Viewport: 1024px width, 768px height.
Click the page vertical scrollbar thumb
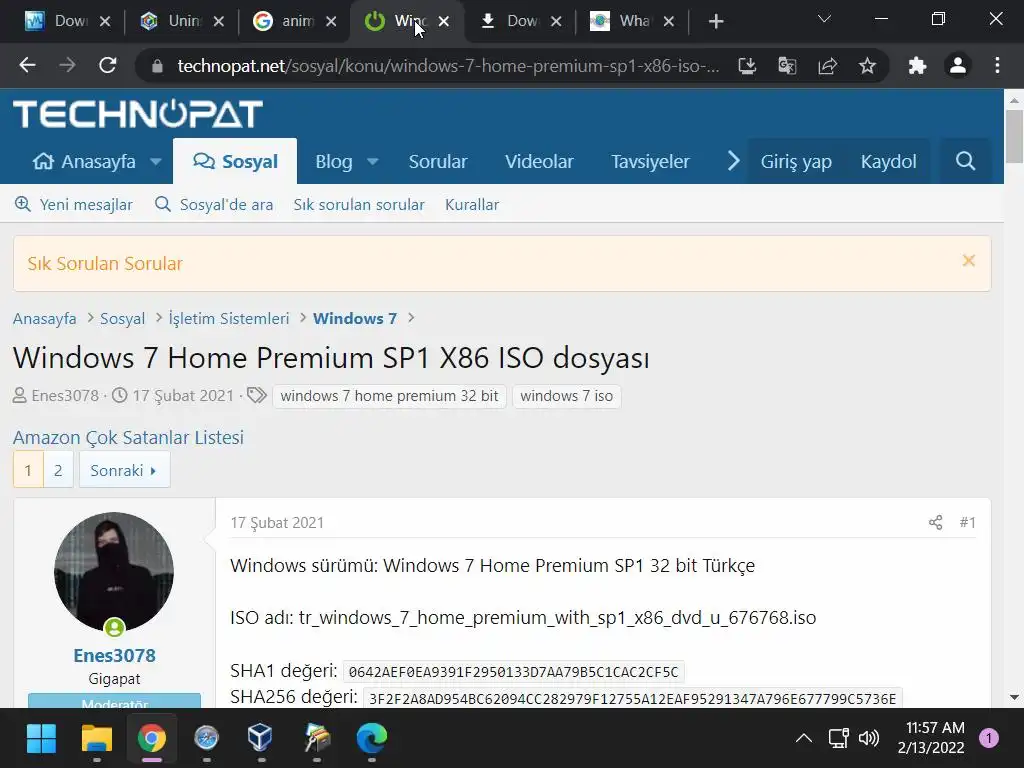click(x=1014, y=136)
